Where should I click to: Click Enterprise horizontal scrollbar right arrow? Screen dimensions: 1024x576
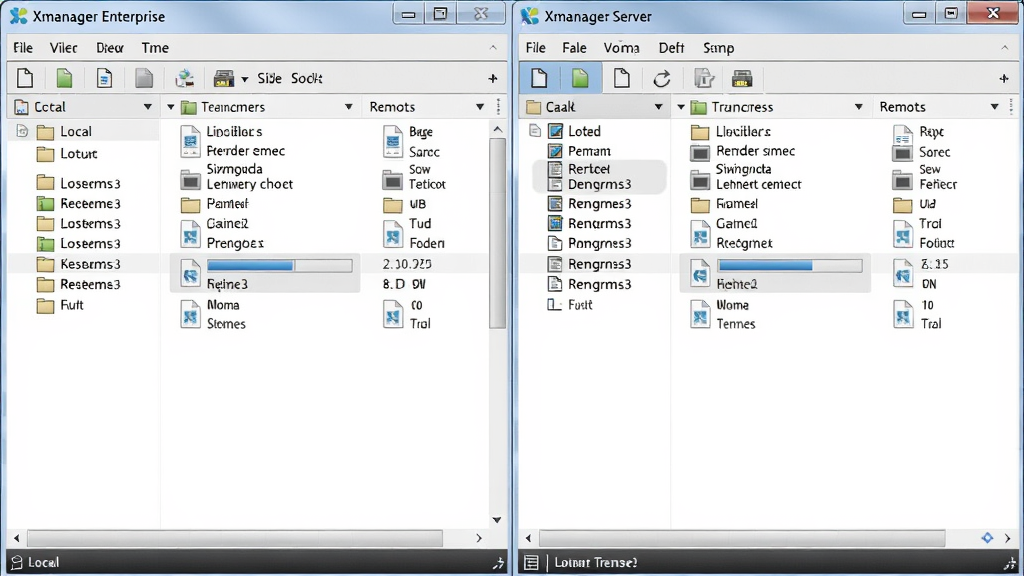tap(479, 538)
